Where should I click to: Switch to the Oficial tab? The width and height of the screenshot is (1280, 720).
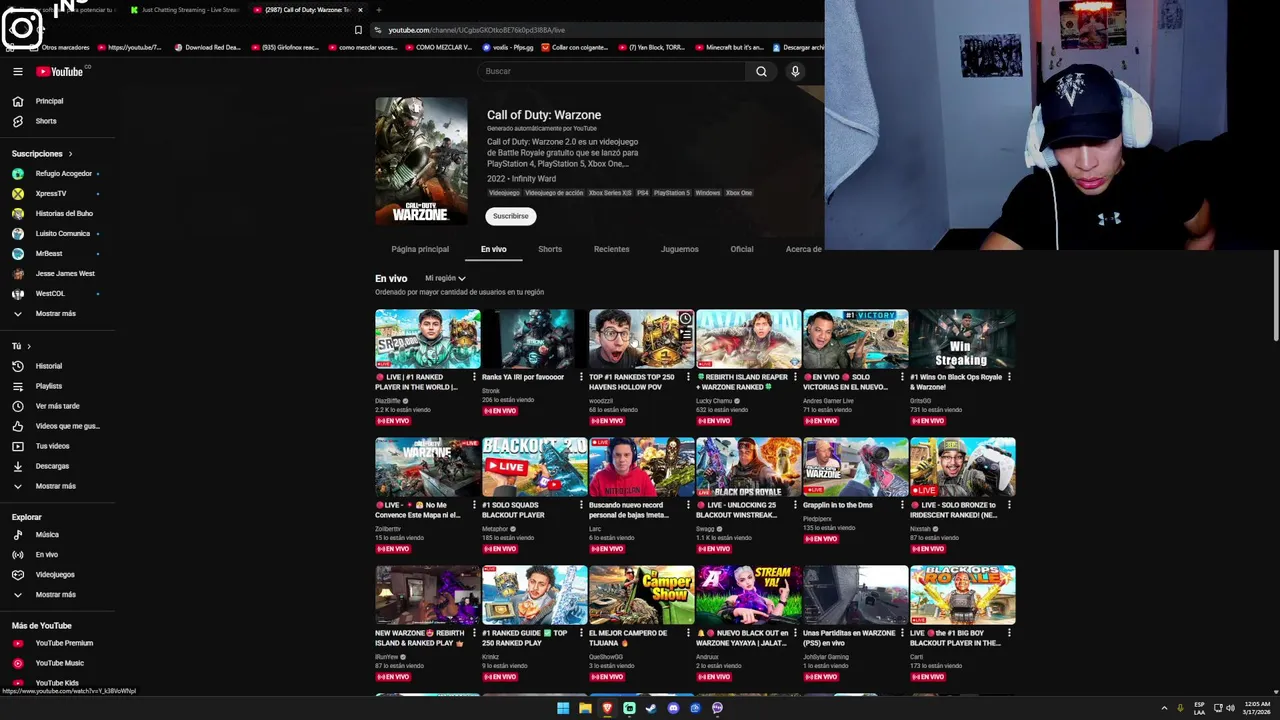pyautogui.click(x=741, y=249)
